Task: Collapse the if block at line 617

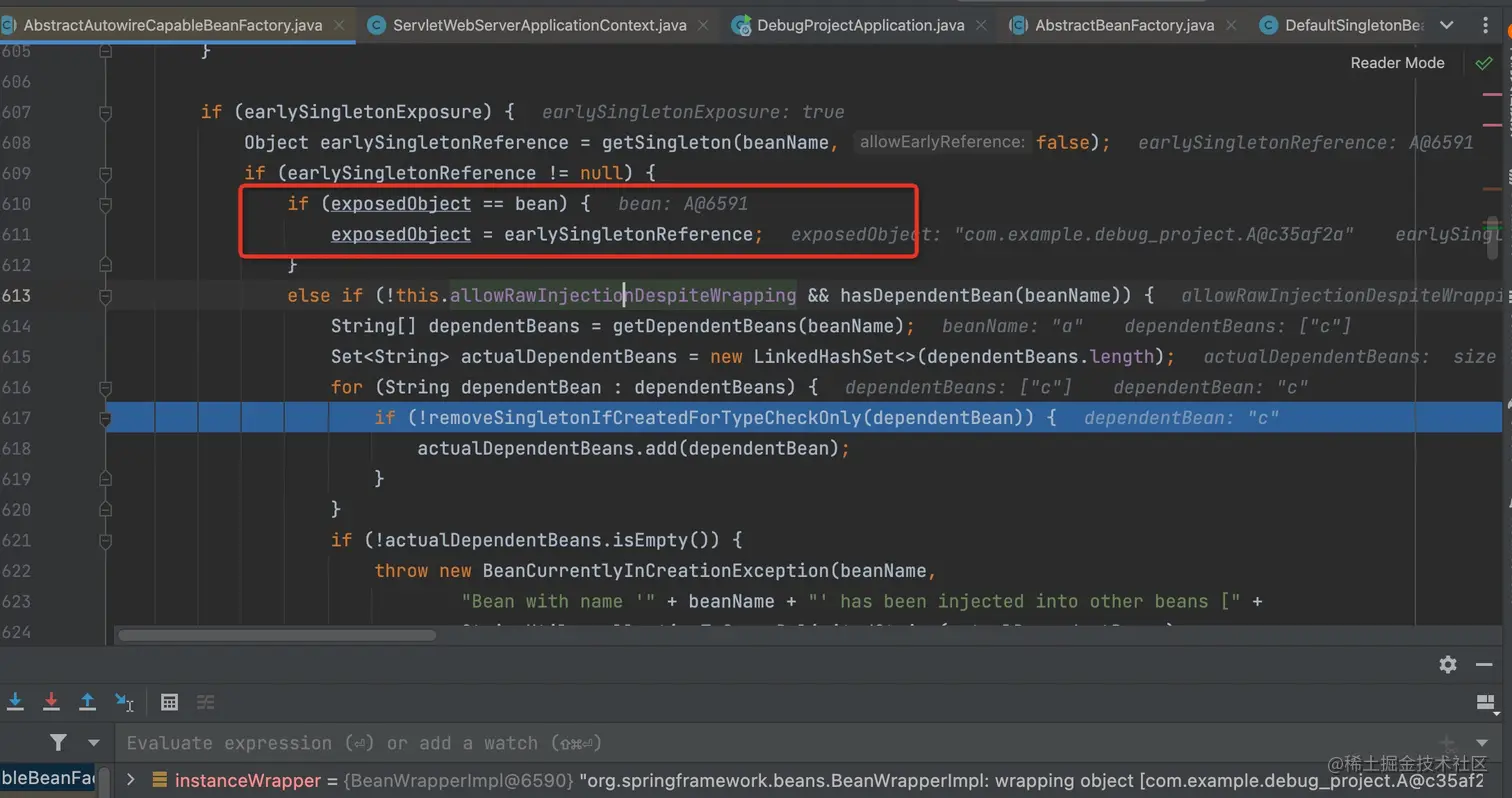Action: [x=105, y=418]
